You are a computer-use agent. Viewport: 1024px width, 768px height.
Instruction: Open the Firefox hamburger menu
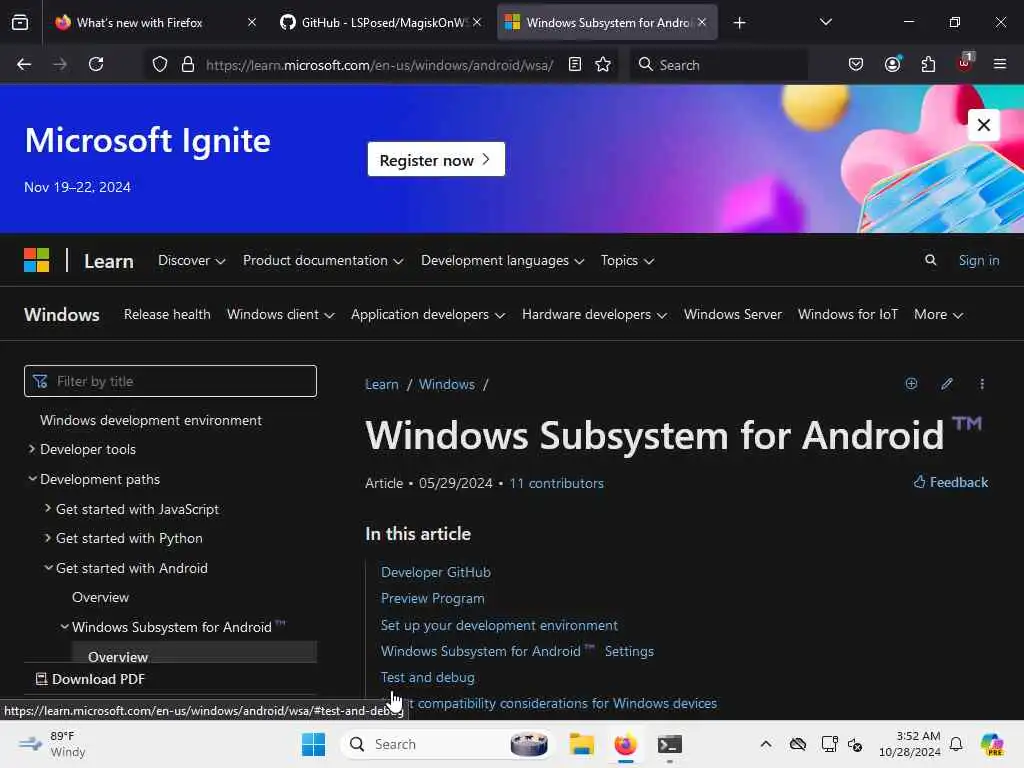(x=1000, y=64)
